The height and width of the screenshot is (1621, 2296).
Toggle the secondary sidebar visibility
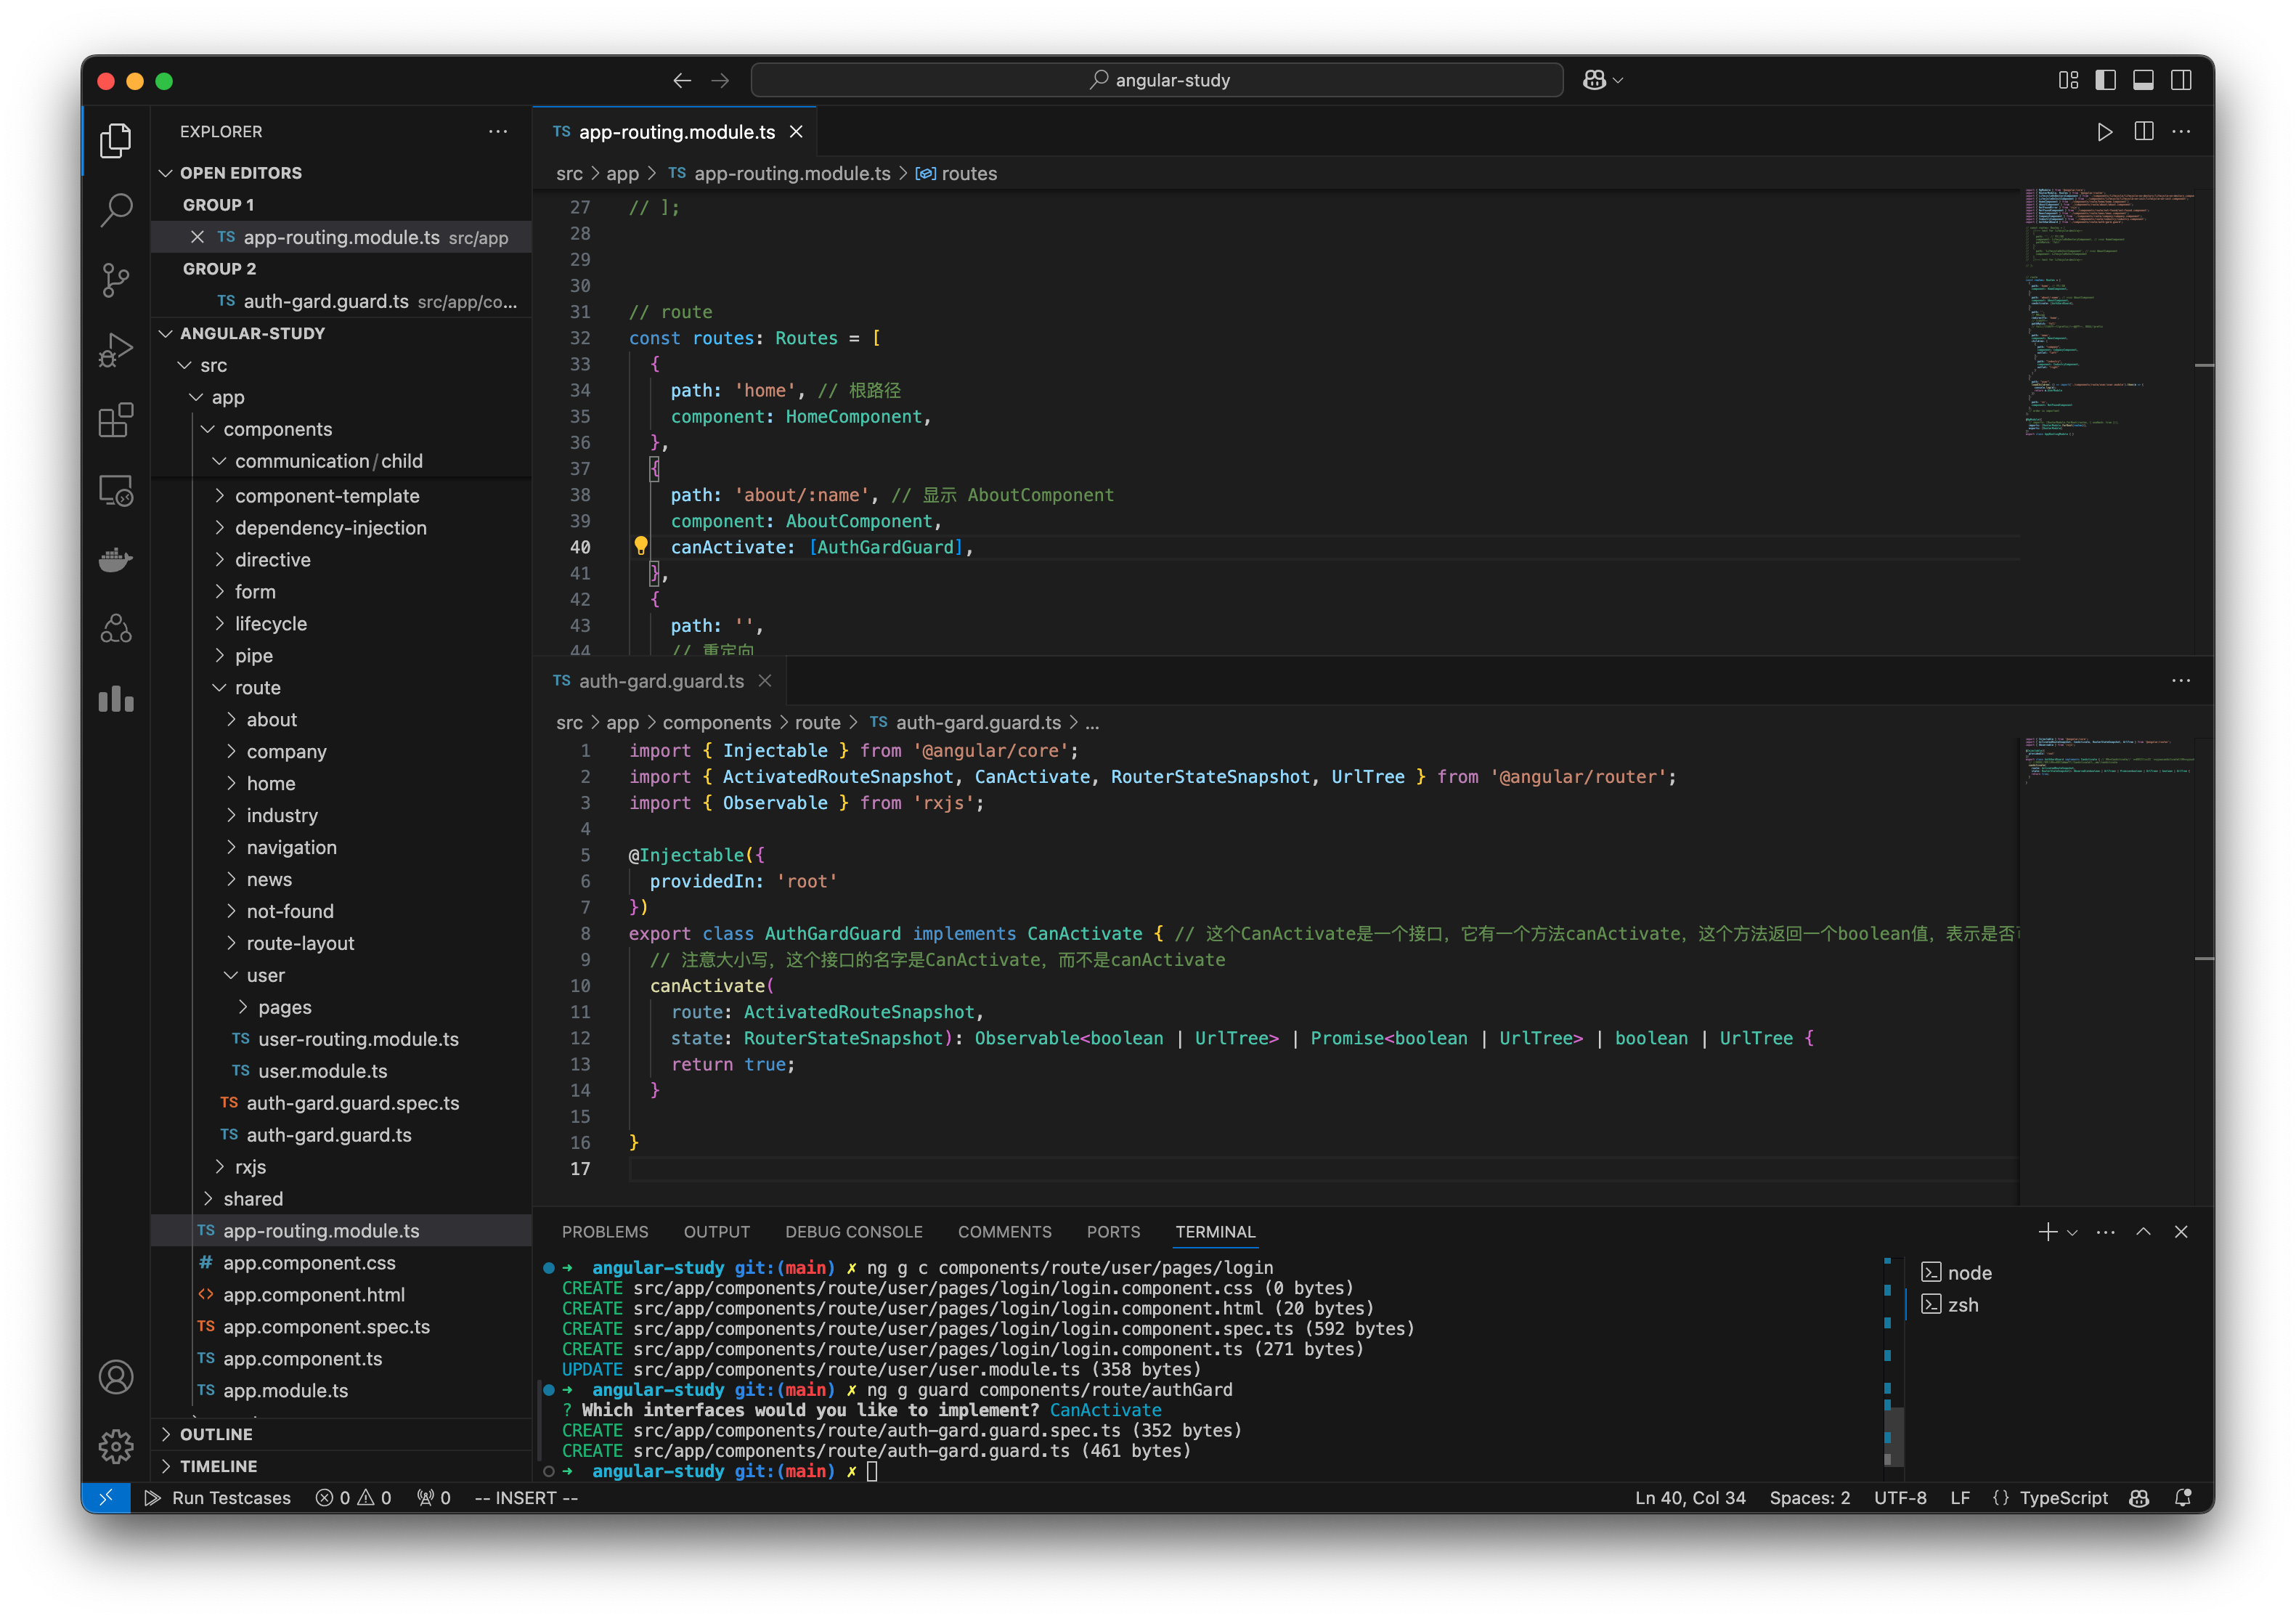point(2181,80)
